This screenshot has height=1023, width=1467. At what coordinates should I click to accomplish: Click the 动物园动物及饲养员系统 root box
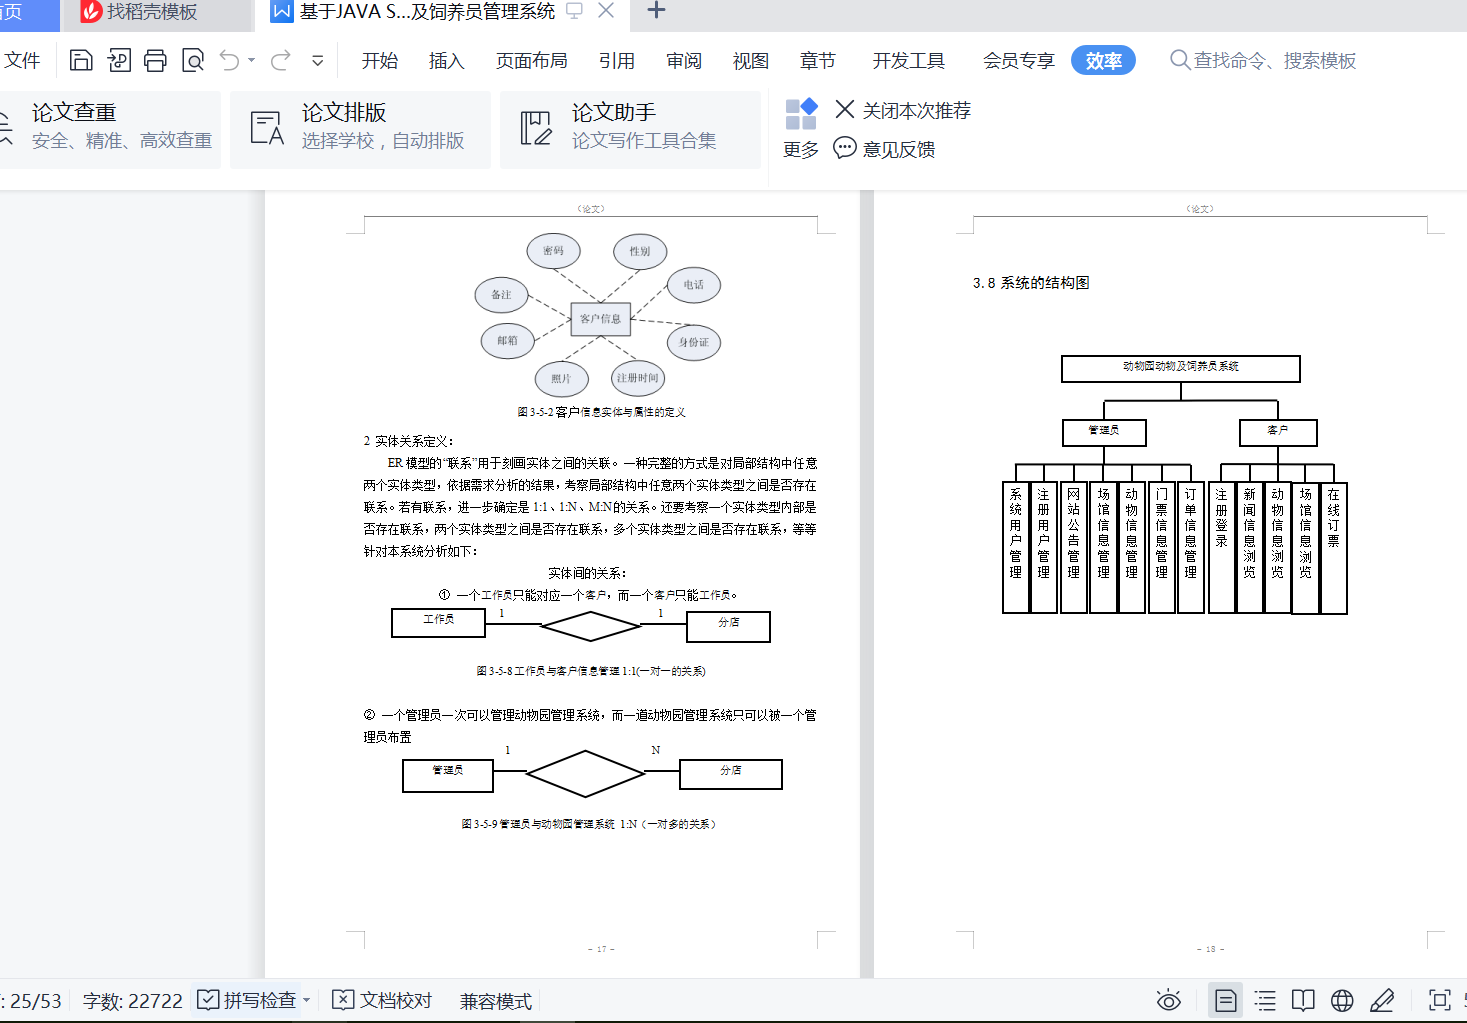coord(1181,368)
